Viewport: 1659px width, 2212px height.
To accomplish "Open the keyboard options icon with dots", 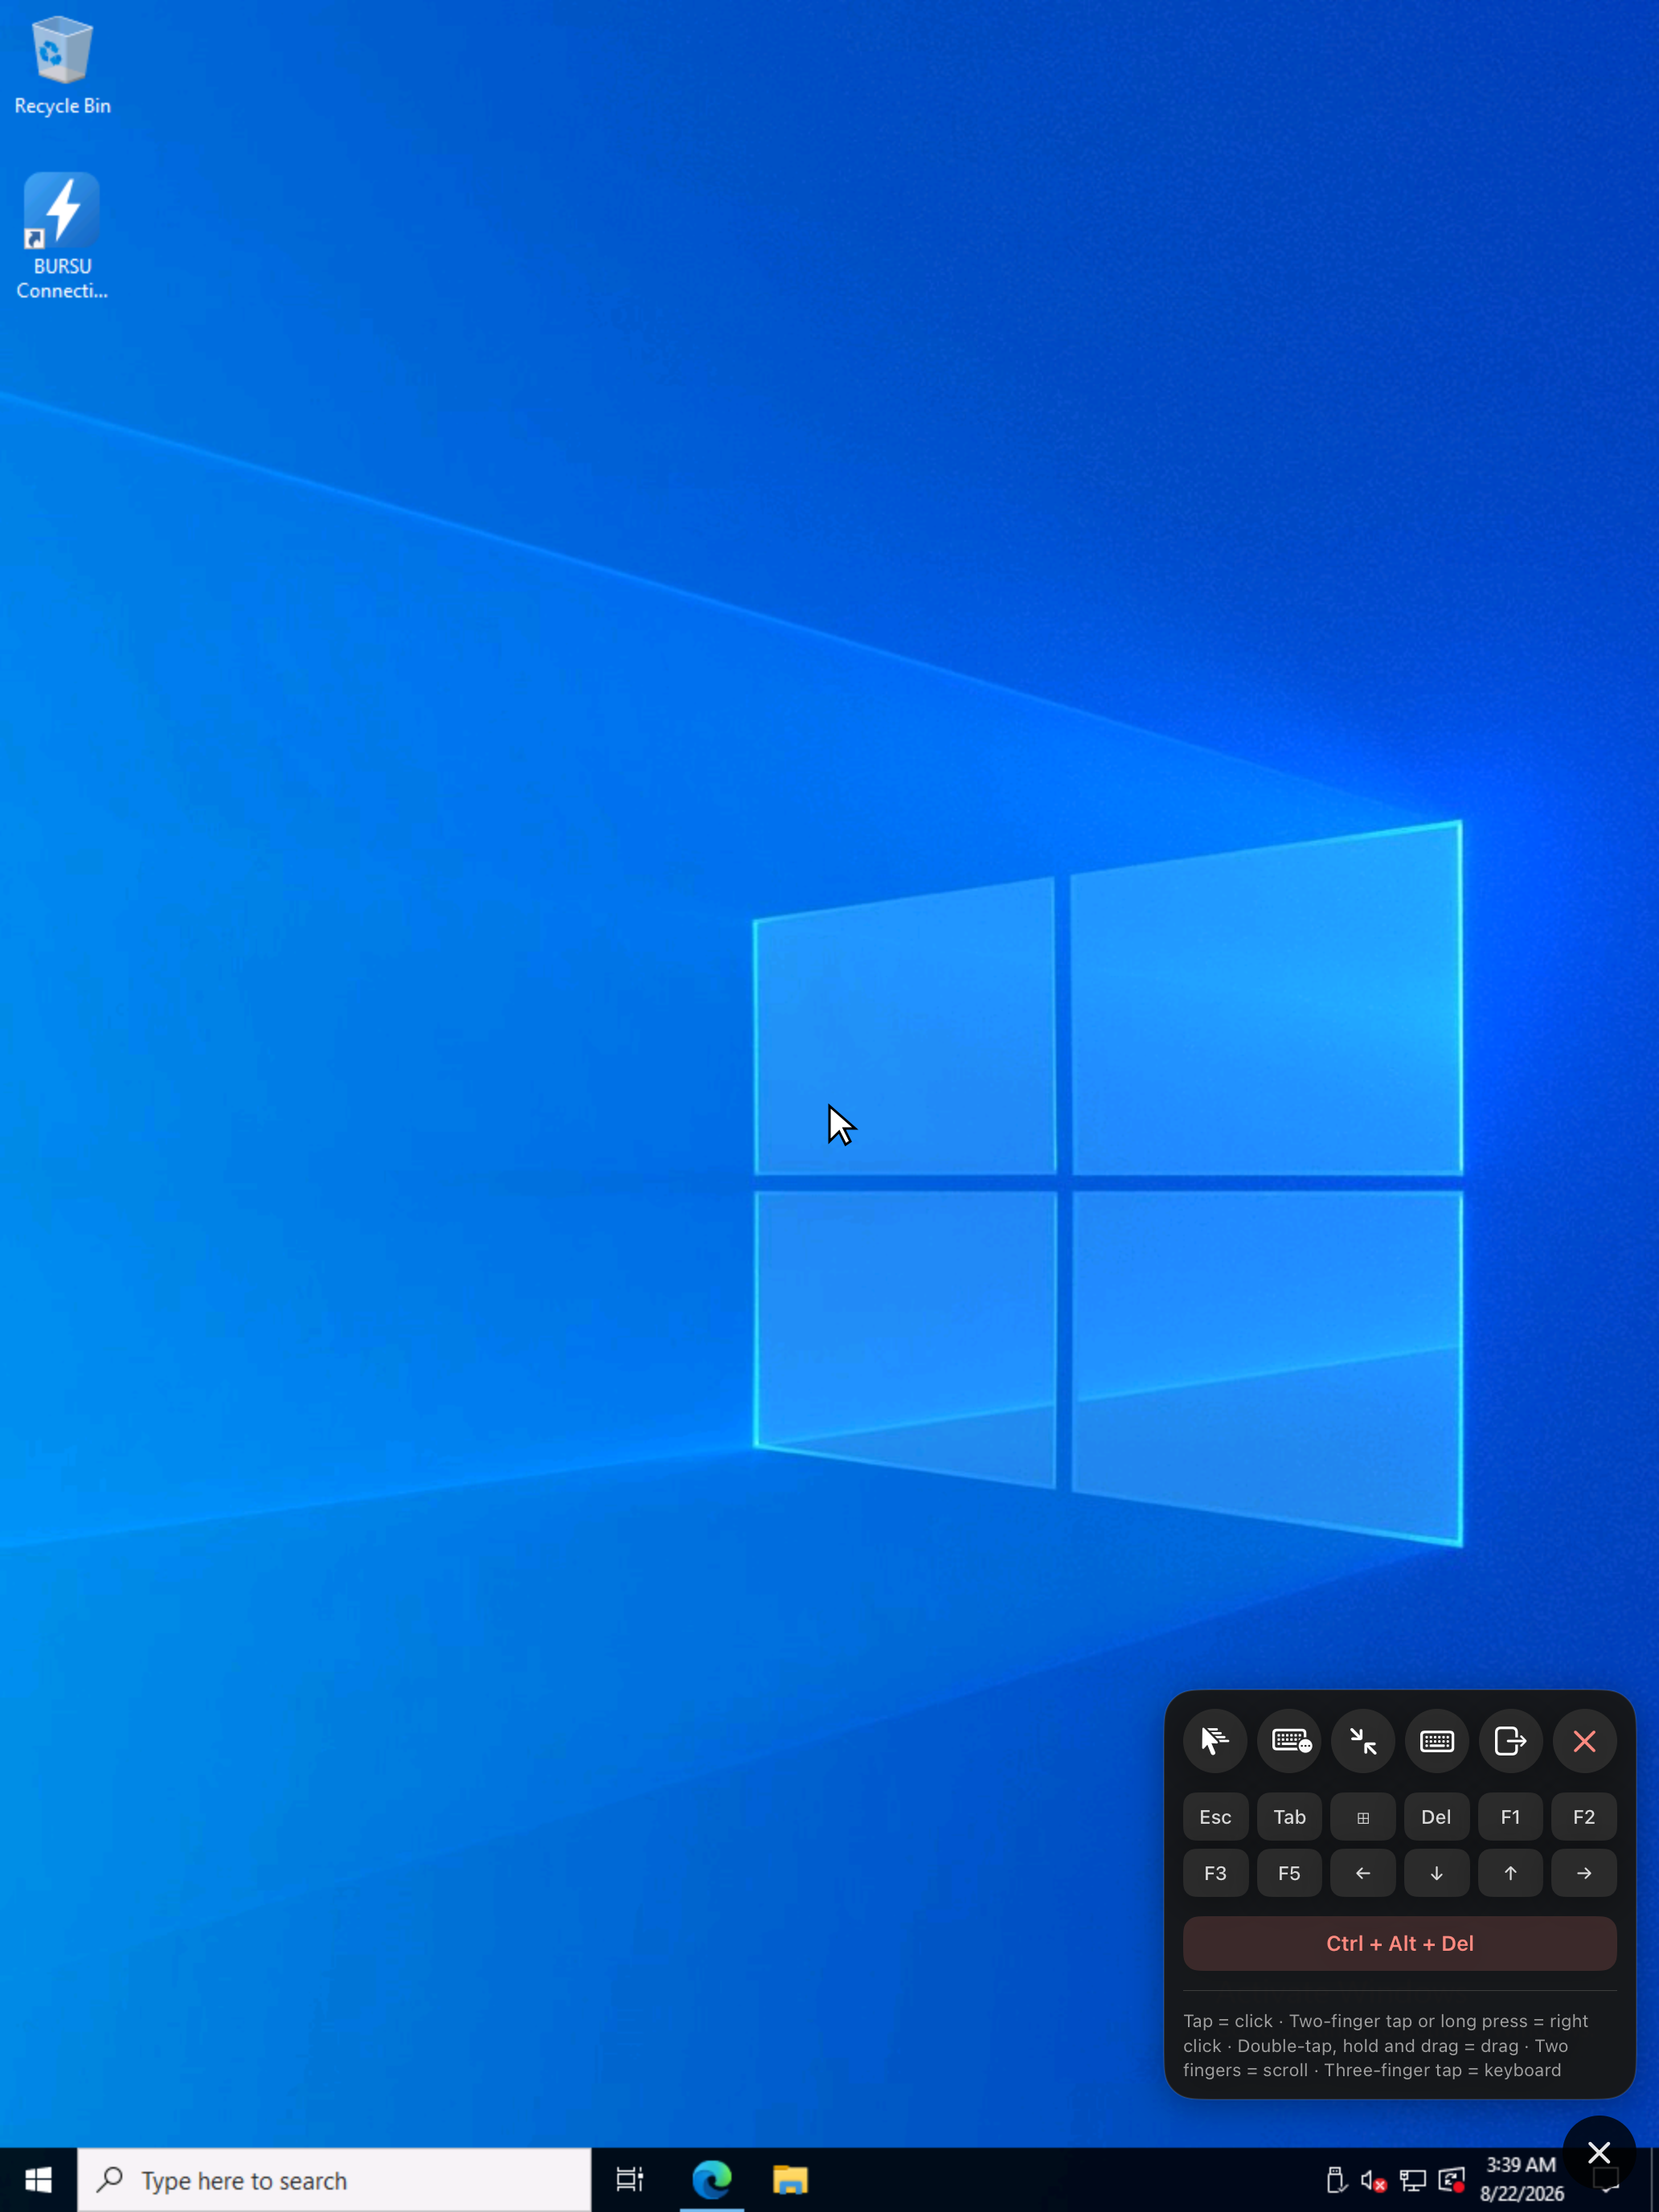I will click(1290, 1741).
